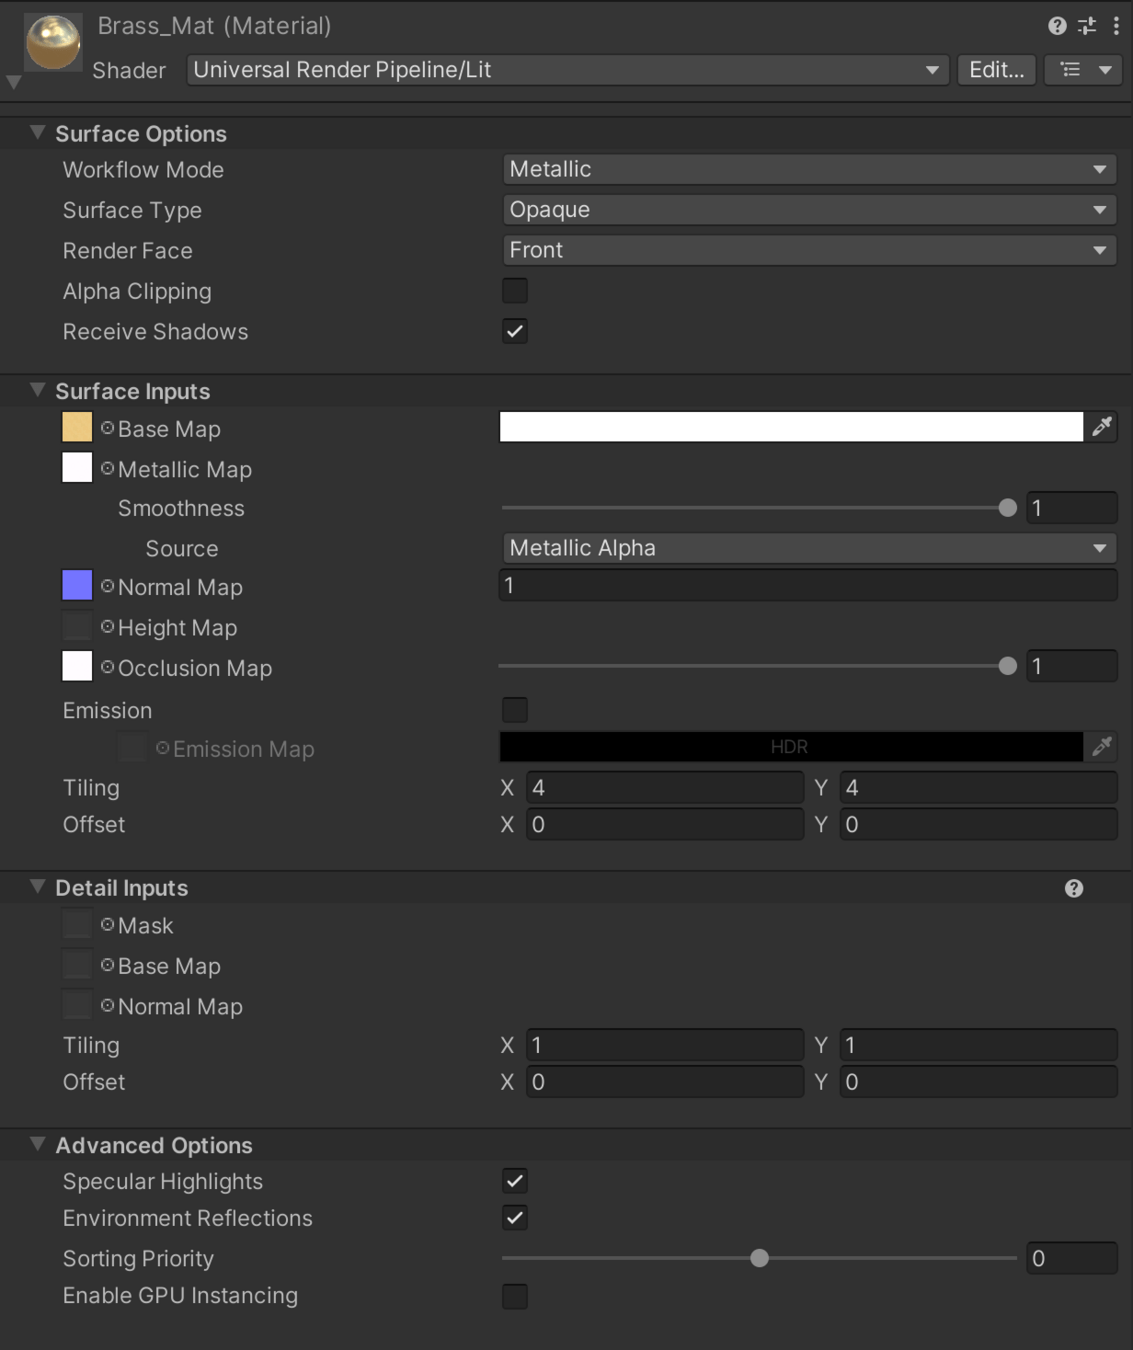Click the Brass_Mat material preview sphere
This screenshot has width=1133, height=1350.
click(x=53, y=43)
